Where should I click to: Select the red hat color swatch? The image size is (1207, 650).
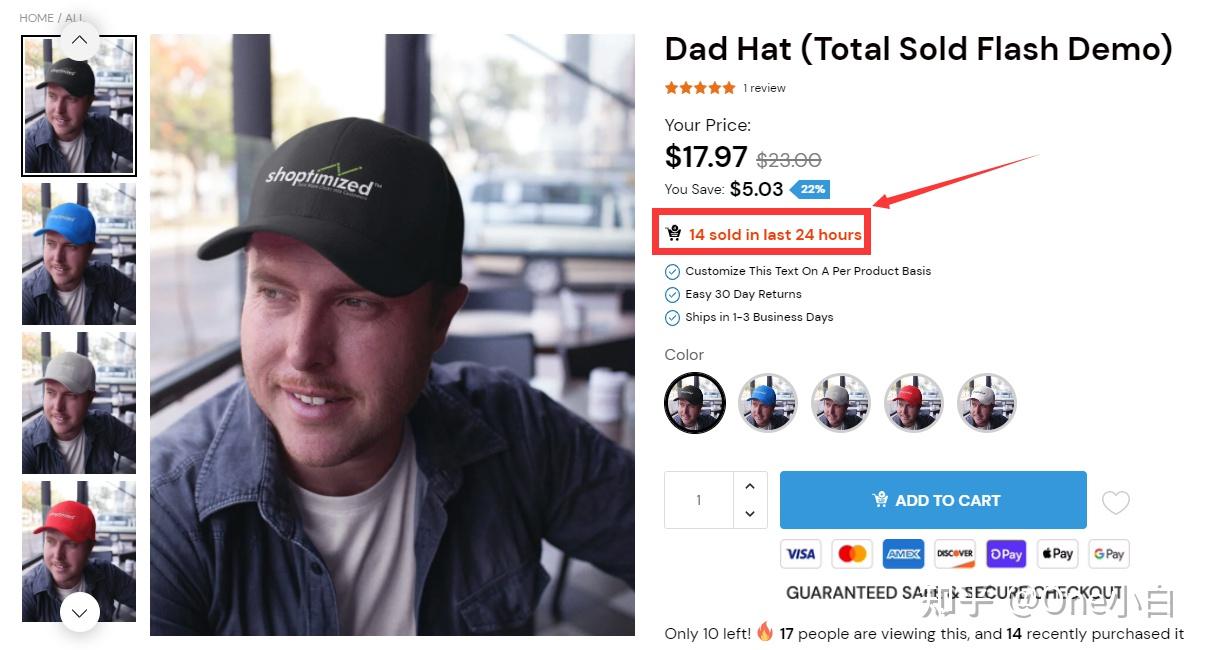point(914,403)
